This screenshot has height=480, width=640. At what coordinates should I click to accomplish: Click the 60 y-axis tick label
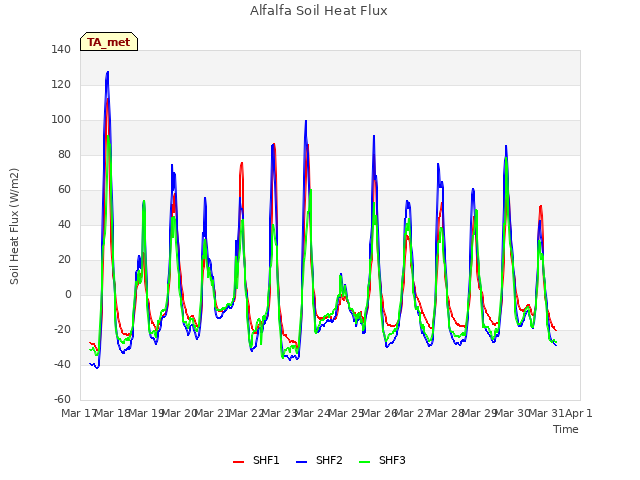(64, 189)
